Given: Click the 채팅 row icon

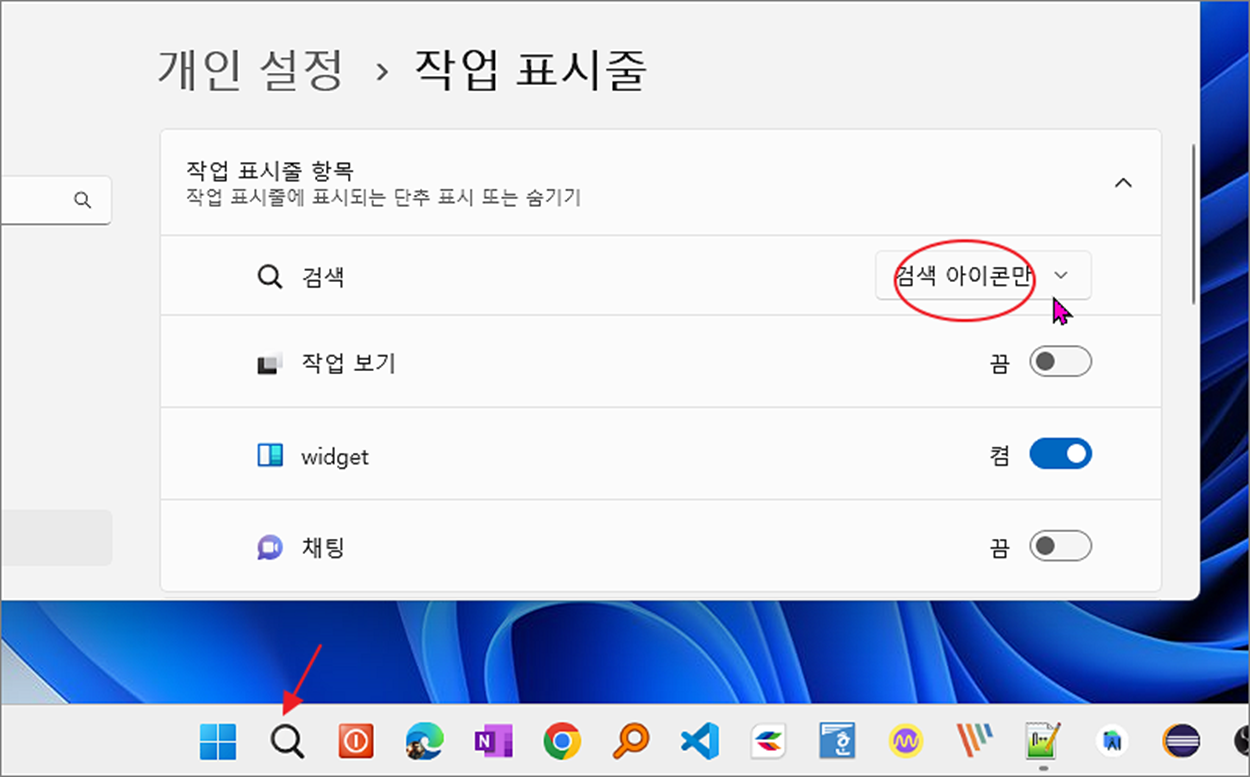Looking at the screenshot, I should pyautogui.click(x=270, y=548).
